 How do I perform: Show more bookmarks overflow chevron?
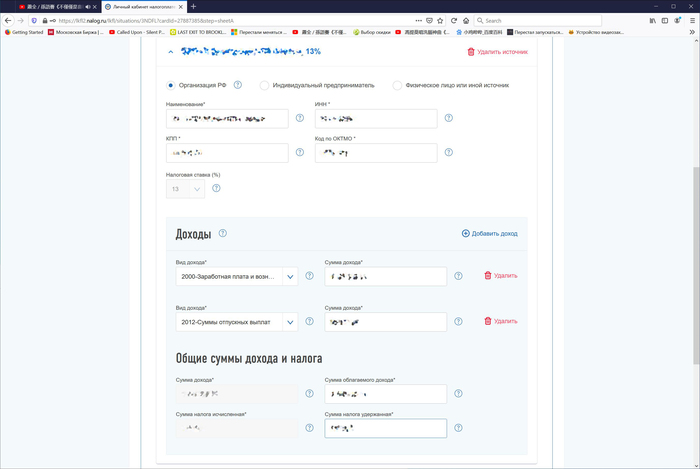pyautogui.click(x=692, y=32)
